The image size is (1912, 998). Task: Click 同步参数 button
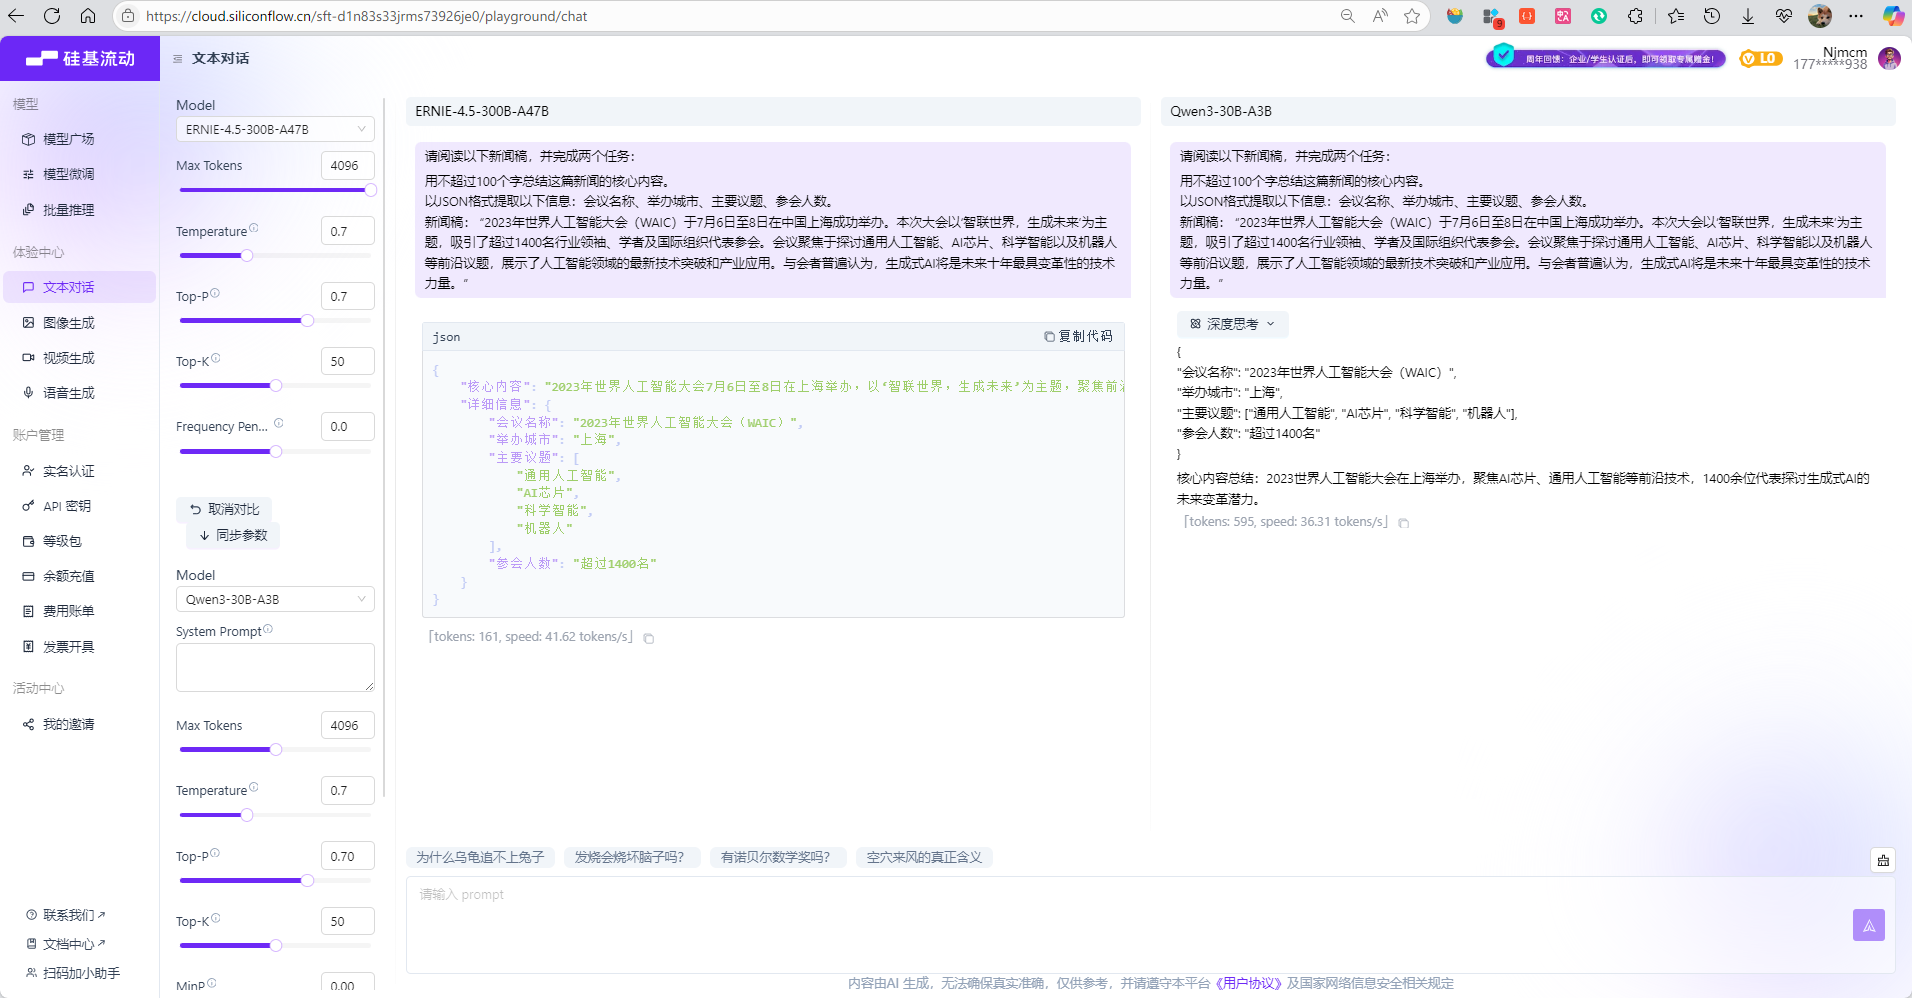pos(233,535)
